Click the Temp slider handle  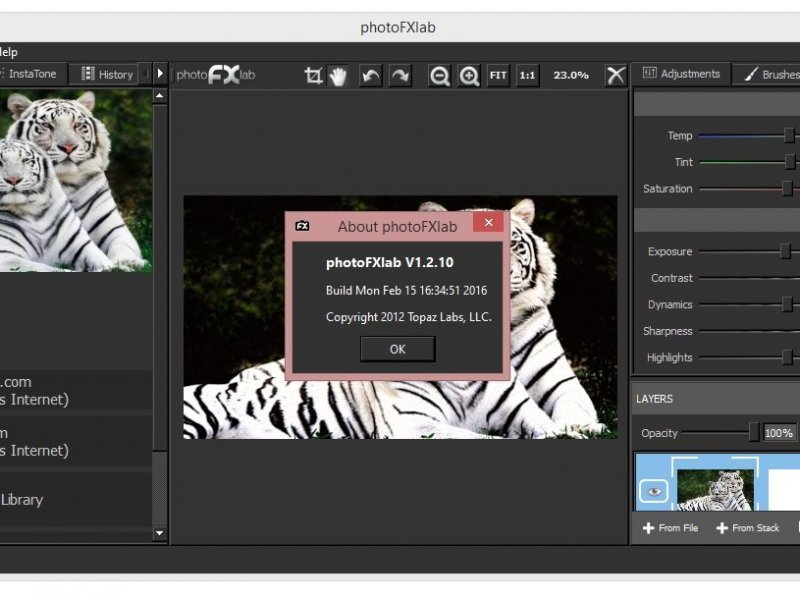(x=789, y=135)
